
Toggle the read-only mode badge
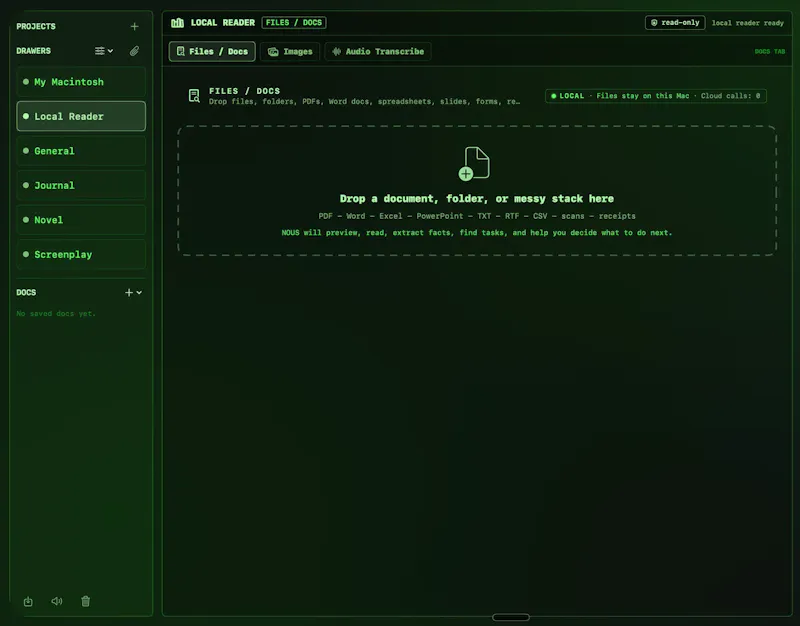(675, 23)
